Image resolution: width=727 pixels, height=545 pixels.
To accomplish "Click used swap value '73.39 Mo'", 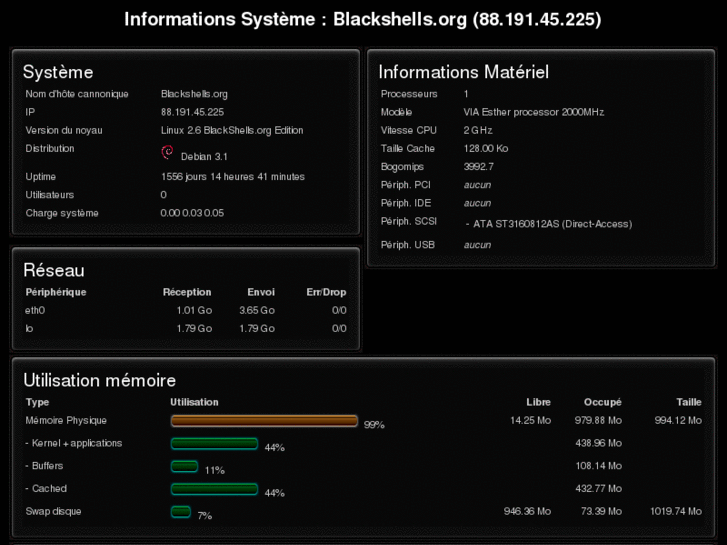I will (x=601, y=512).
